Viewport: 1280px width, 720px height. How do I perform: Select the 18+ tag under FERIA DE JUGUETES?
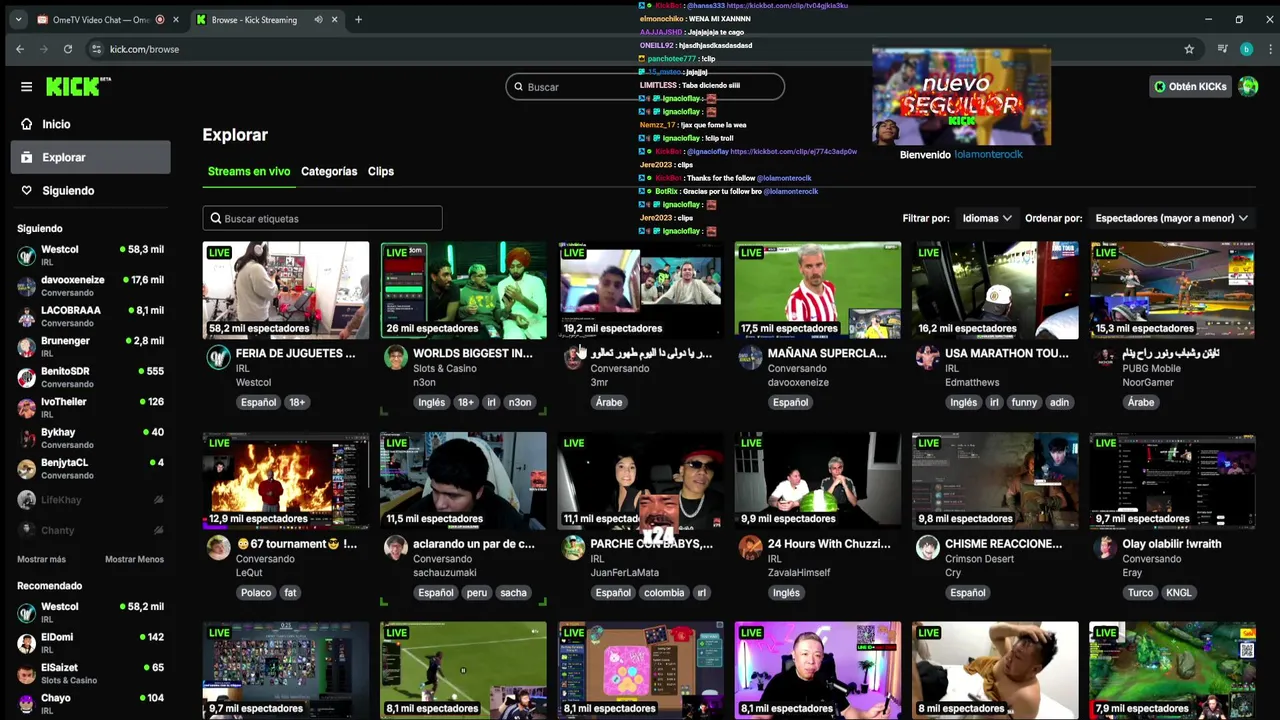[297, 402]
